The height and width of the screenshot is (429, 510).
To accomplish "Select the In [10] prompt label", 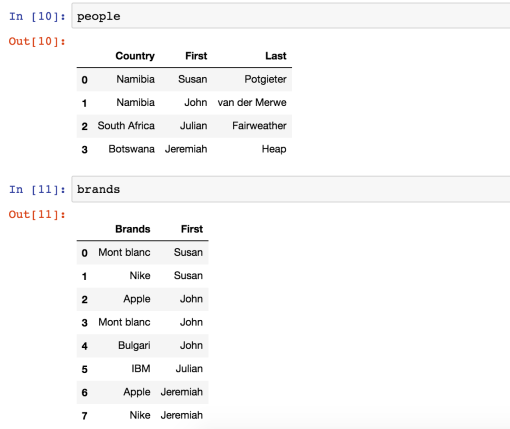I will click(37, 16).
